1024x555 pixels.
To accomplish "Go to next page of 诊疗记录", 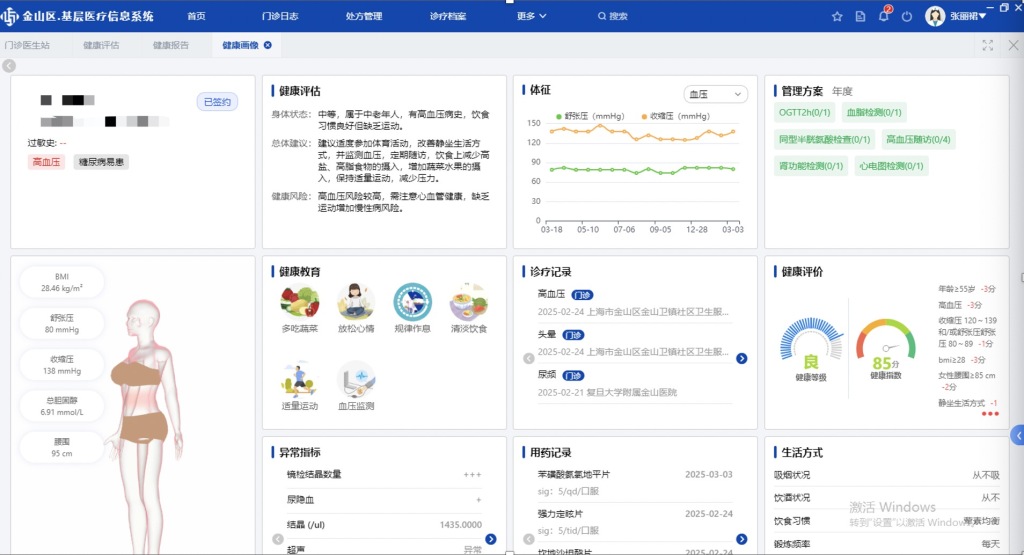I will (x=741, y=358).
